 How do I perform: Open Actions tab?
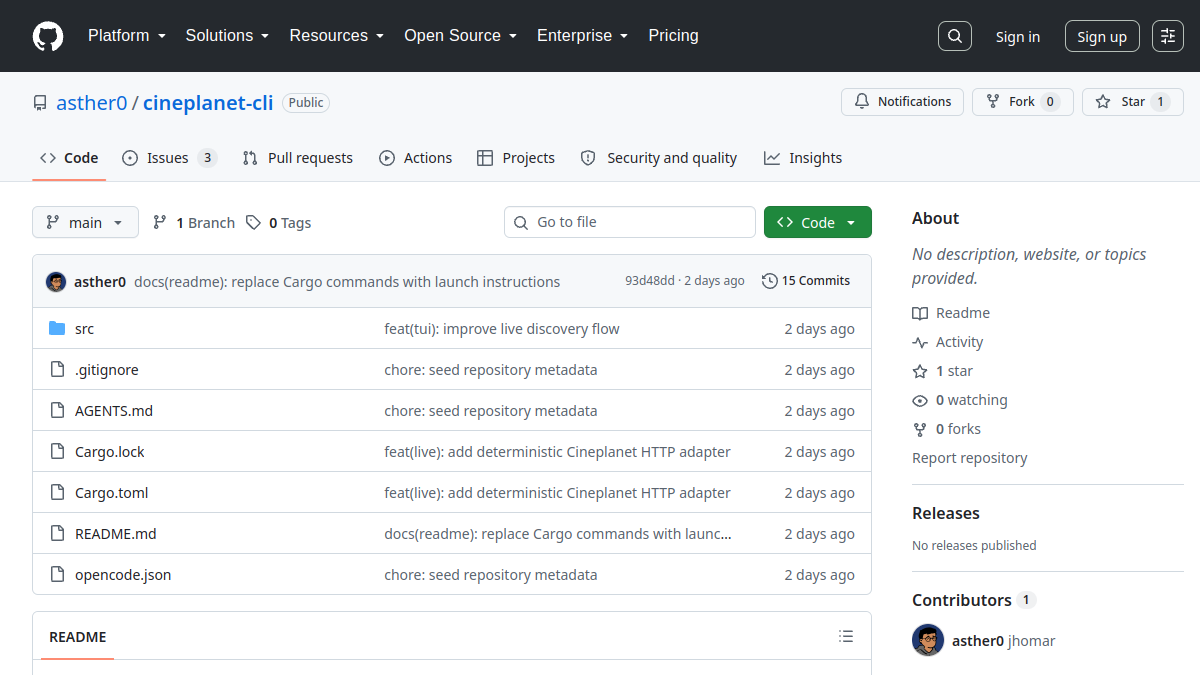point(415,158)
